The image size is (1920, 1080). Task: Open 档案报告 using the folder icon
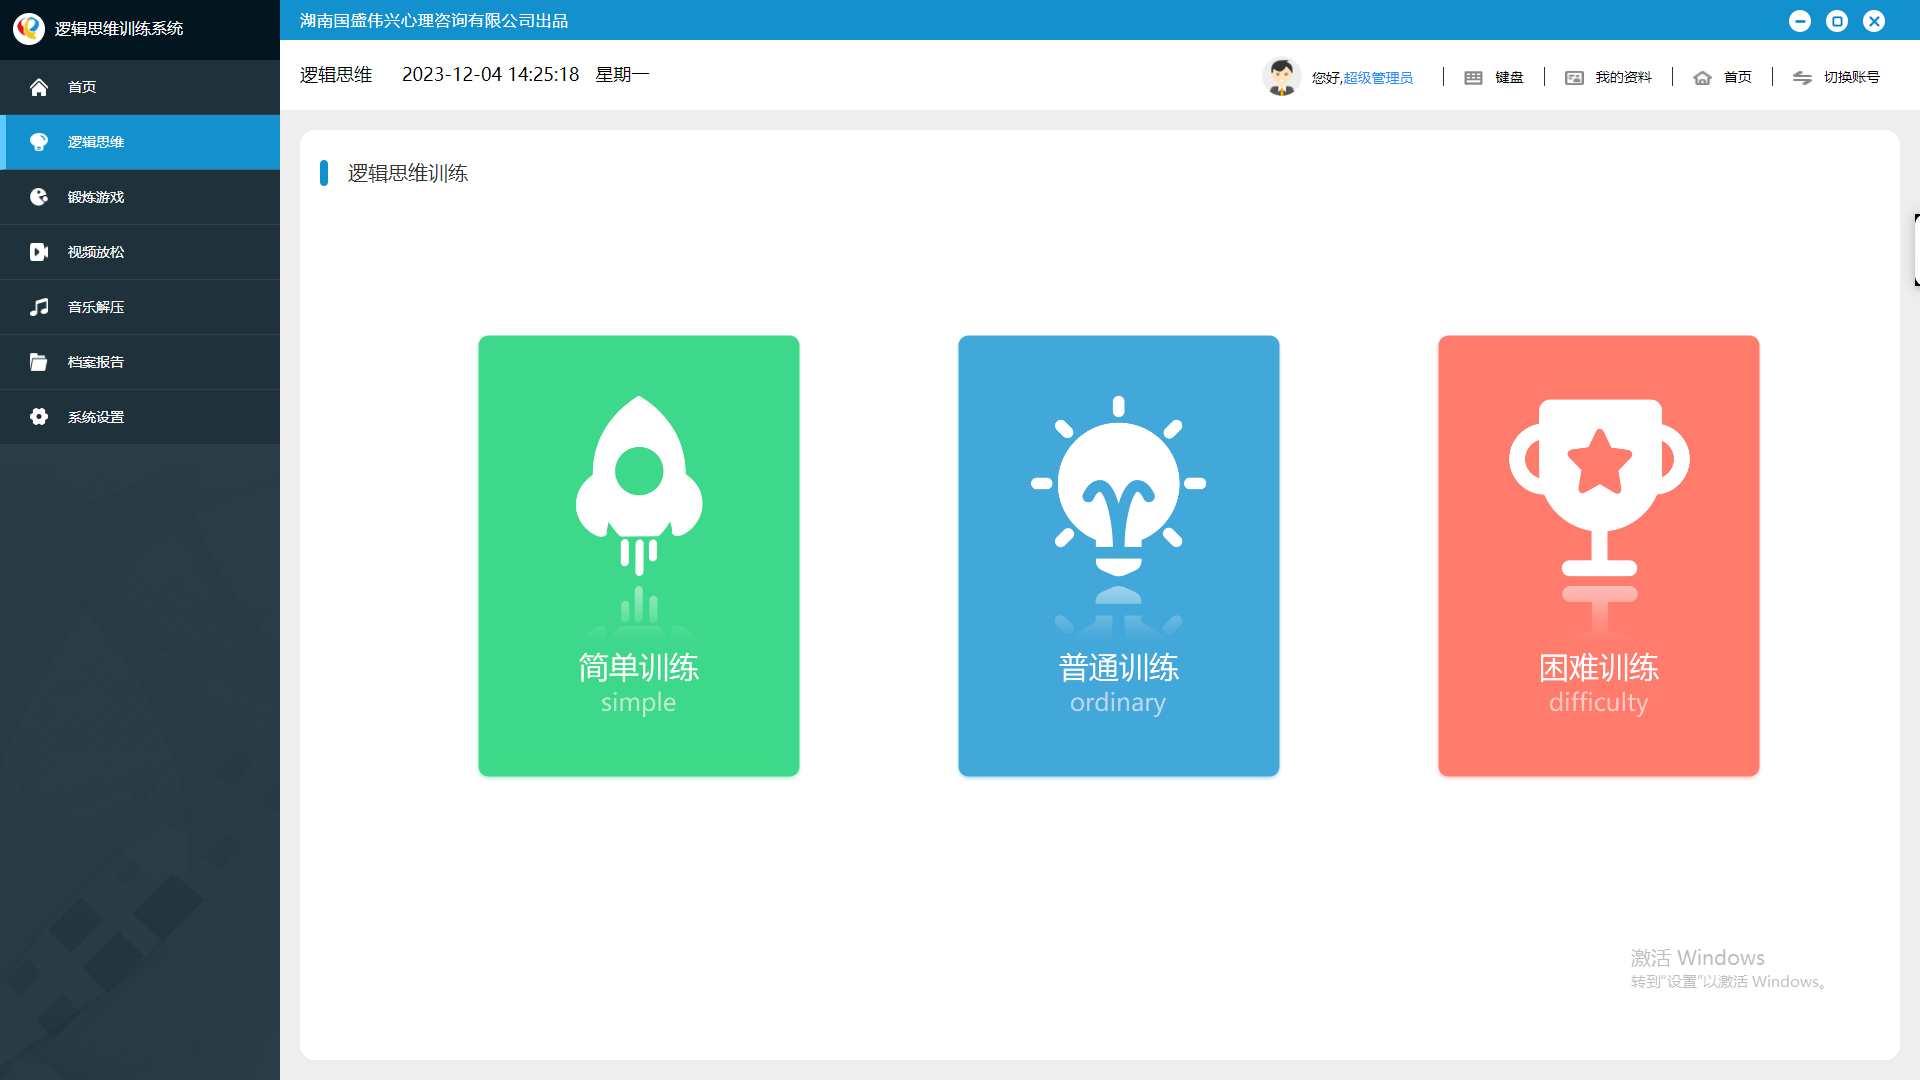(x=39, y=361)
